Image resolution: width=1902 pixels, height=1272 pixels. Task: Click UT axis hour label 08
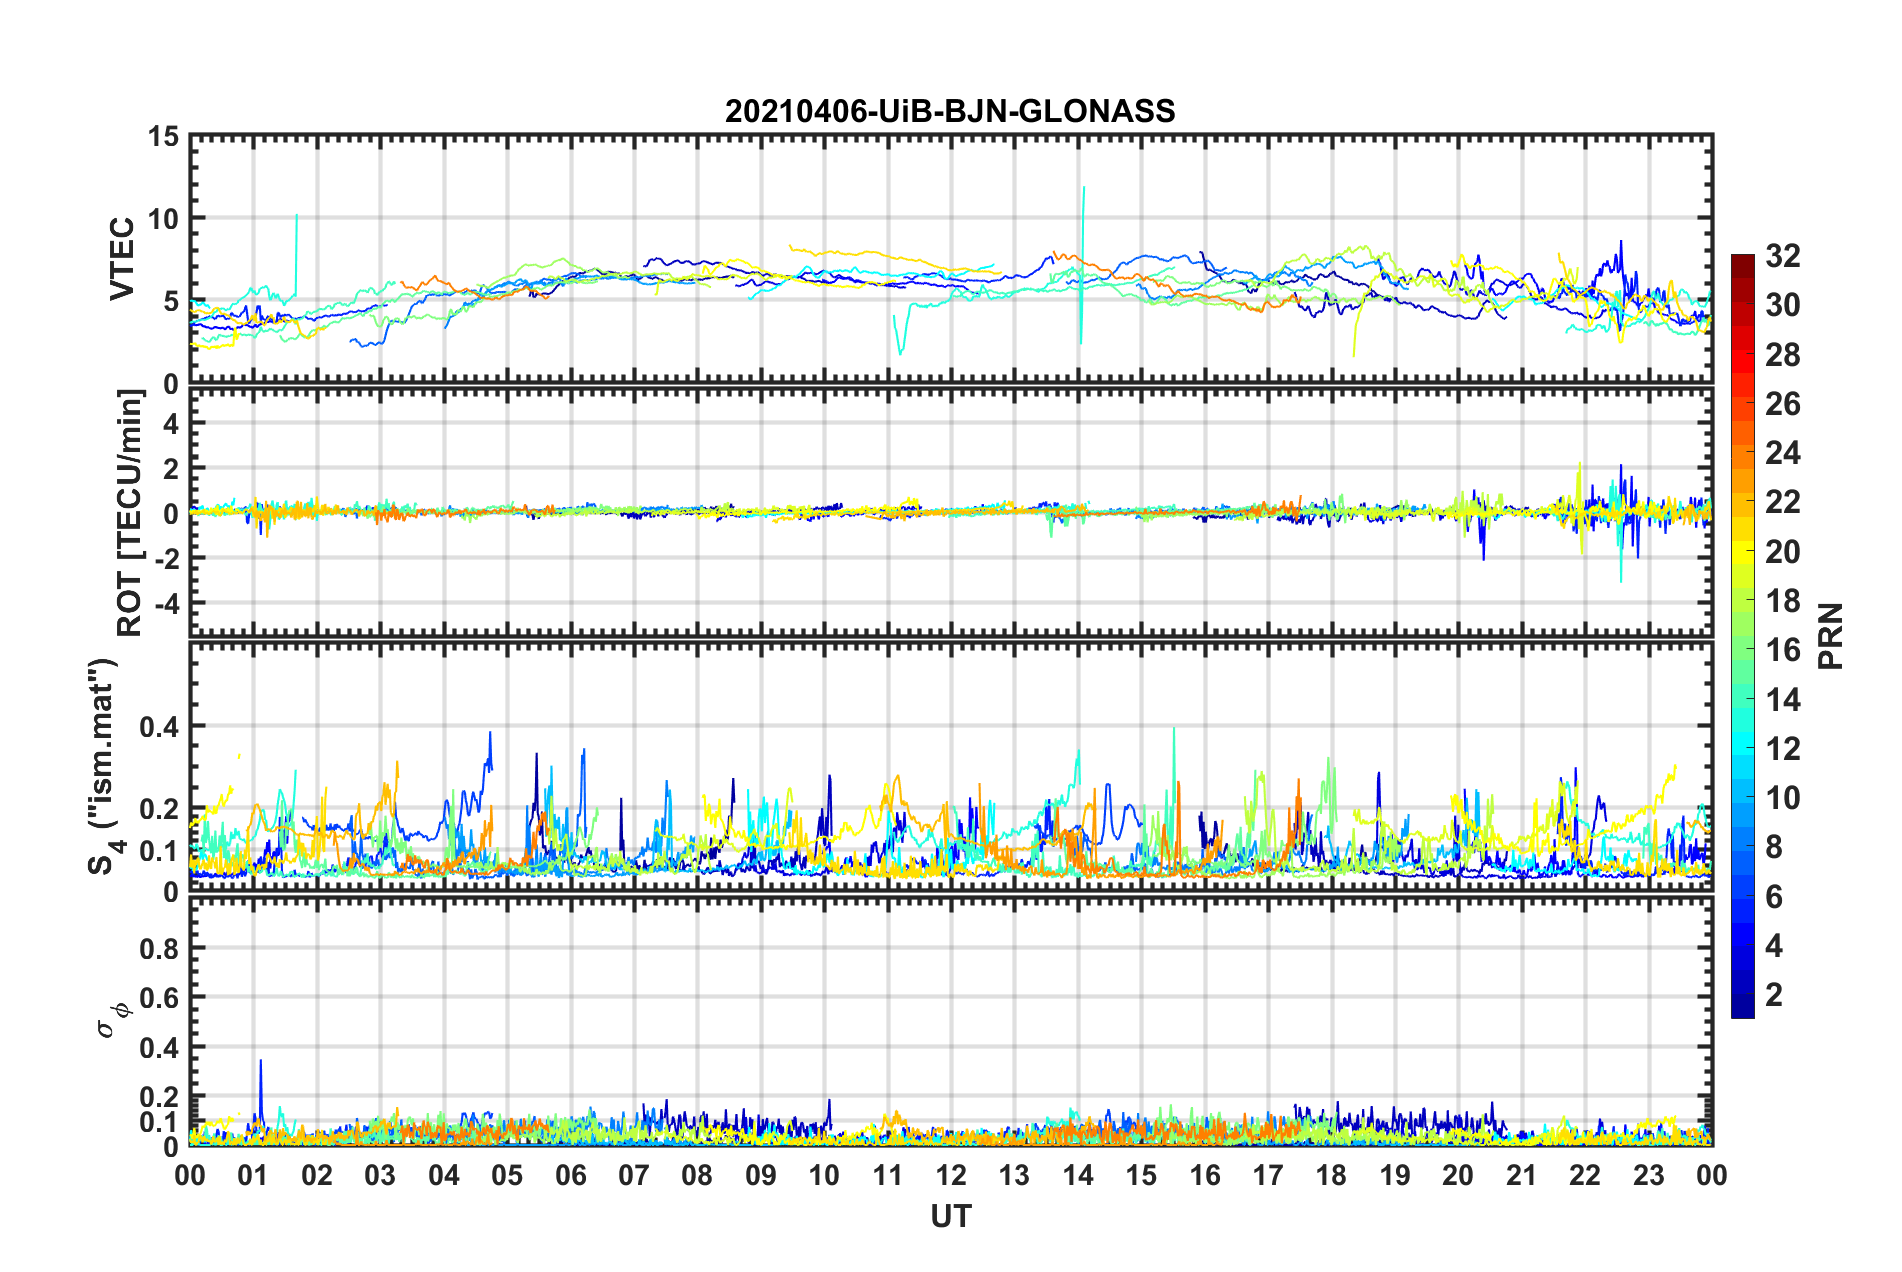(x=697, y=1175)
